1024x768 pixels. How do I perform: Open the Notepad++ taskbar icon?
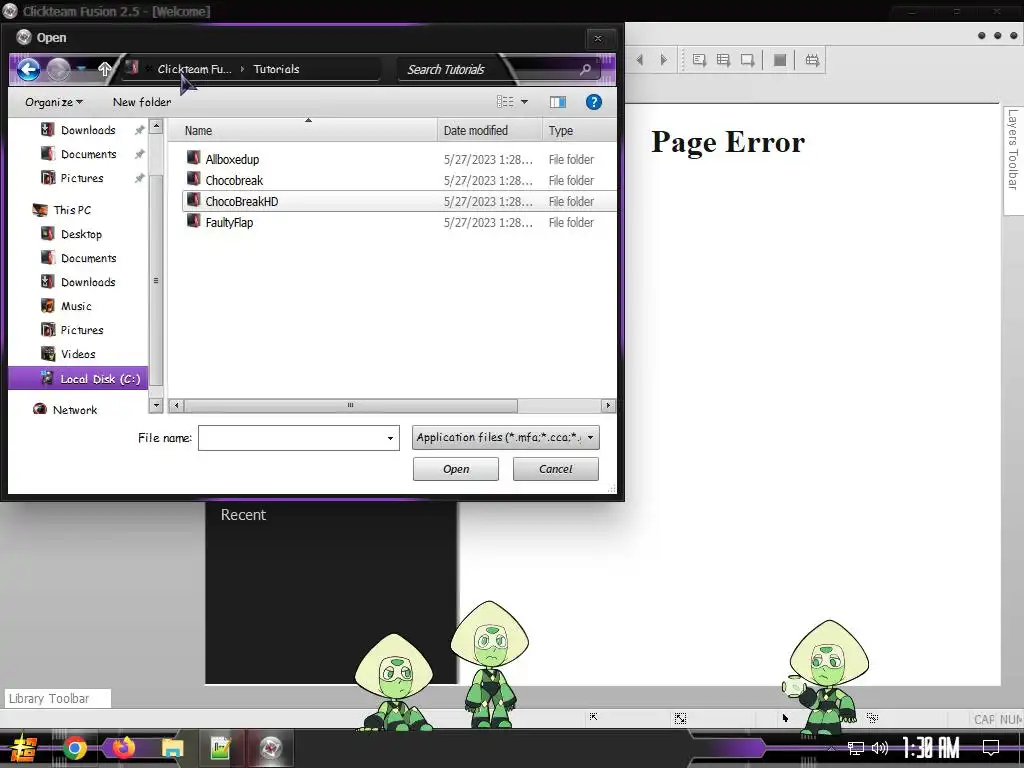tap(221, 748)
